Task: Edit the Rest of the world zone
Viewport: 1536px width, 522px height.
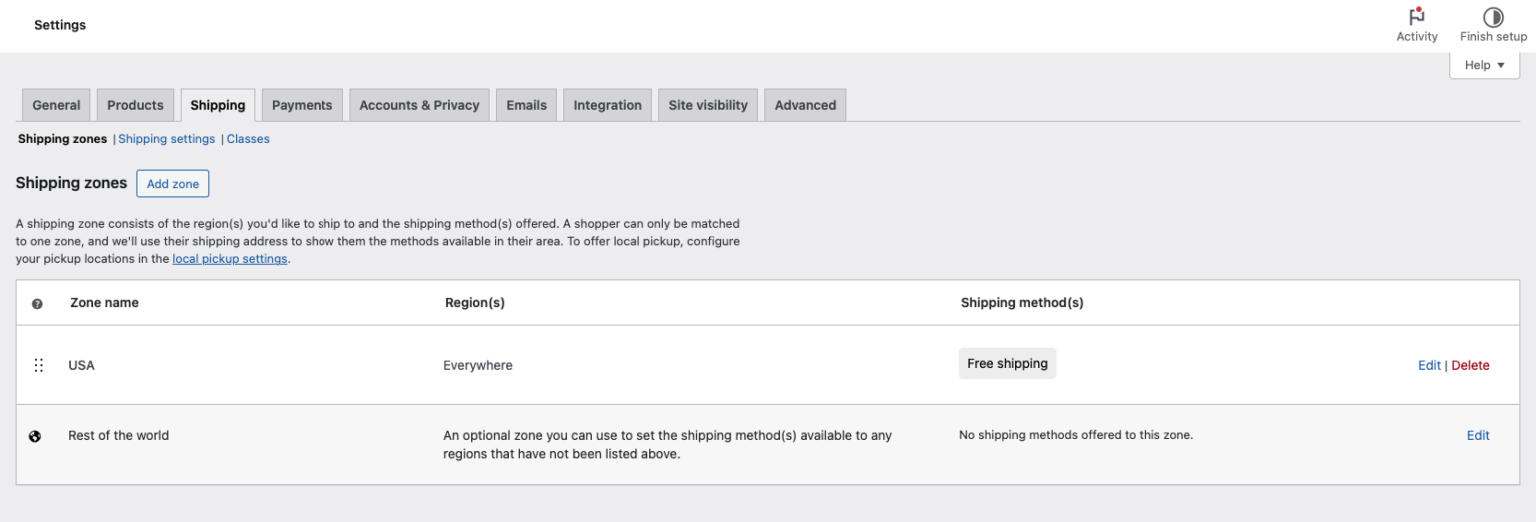Action: pos(1478,435)
